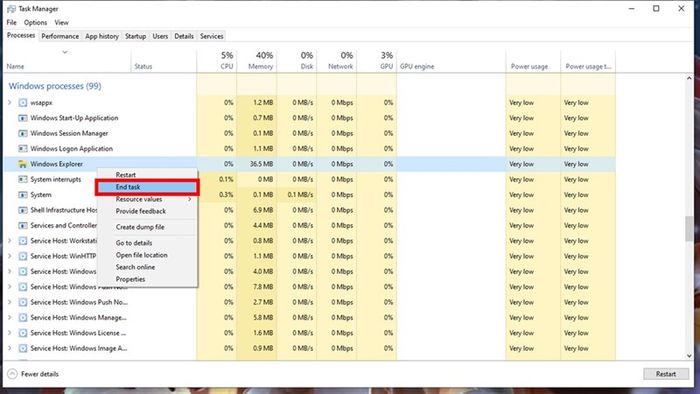Expand Service Host: Windows Manage... group
This screenshot has width=700, height=394.
(x=10, y=318)
